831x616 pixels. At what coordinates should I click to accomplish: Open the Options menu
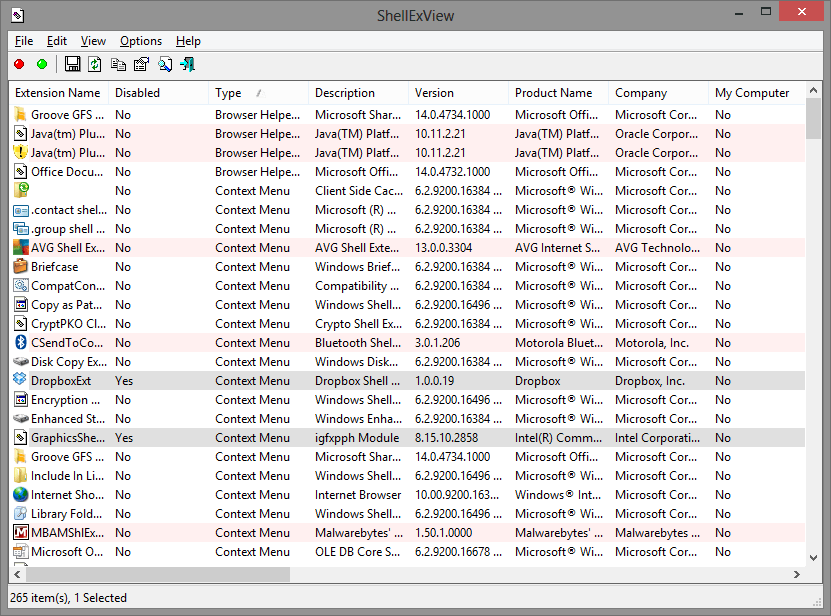[x=141, y=41]
